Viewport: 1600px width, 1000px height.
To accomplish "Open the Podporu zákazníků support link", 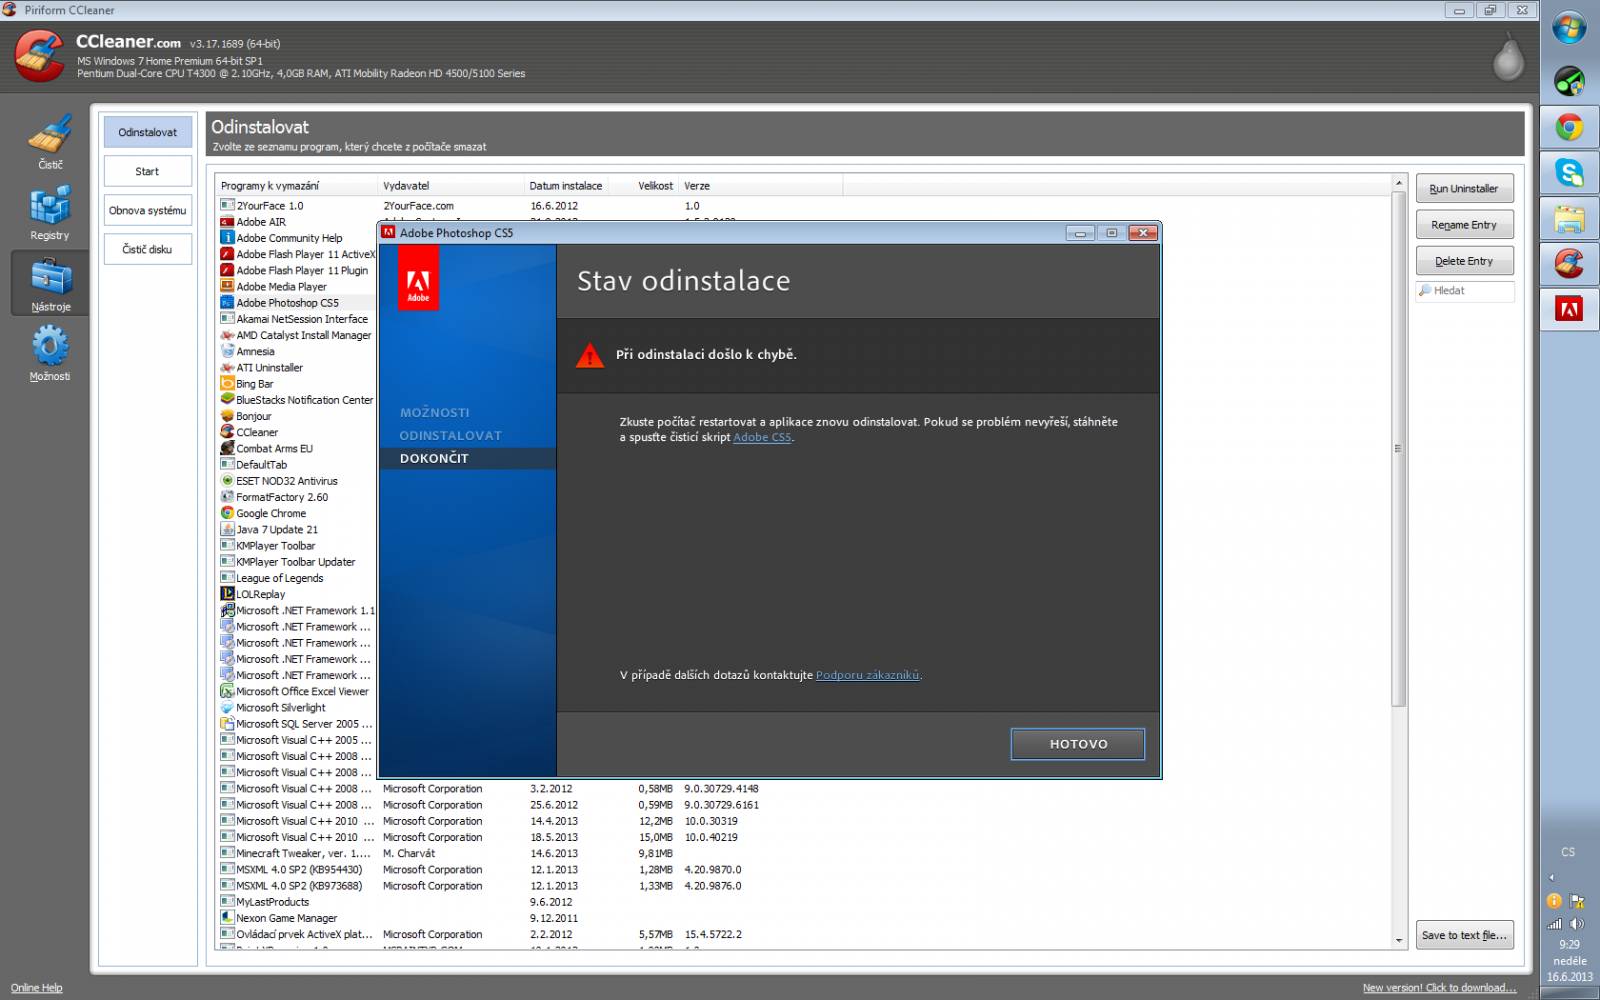I will (867, 675).
